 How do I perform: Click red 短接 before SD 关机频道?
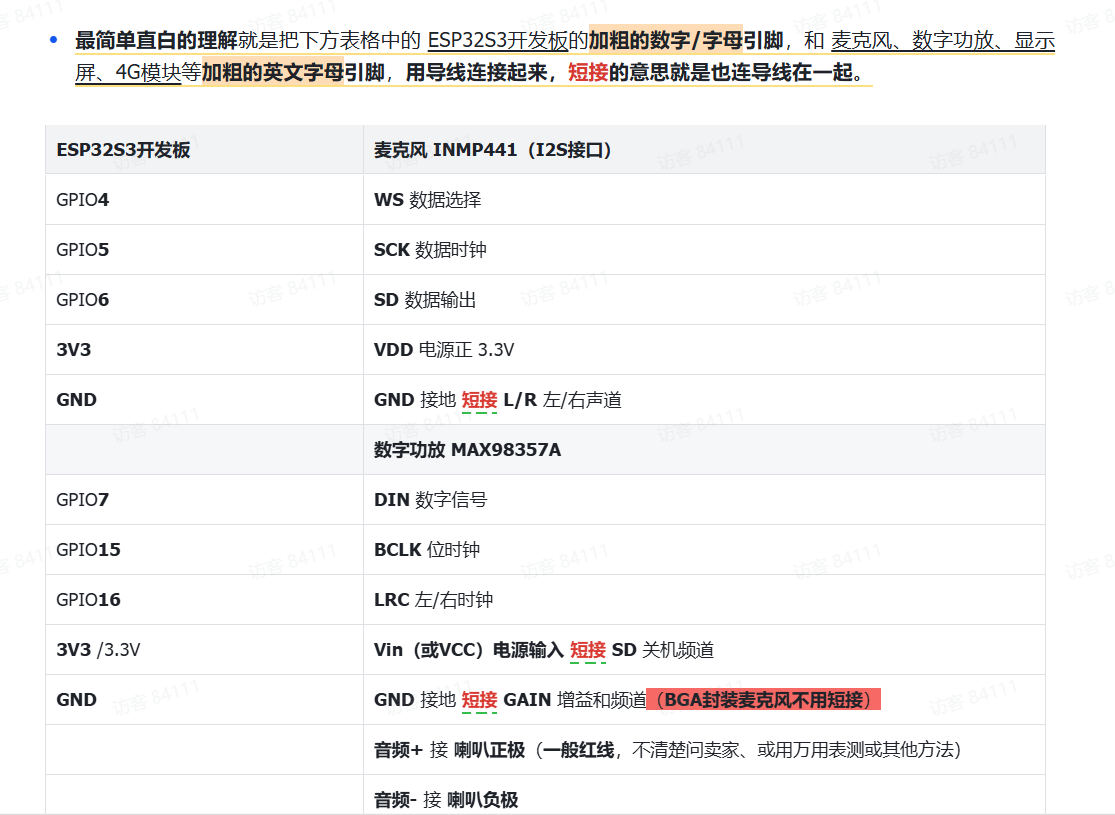(x=587, y=650)
